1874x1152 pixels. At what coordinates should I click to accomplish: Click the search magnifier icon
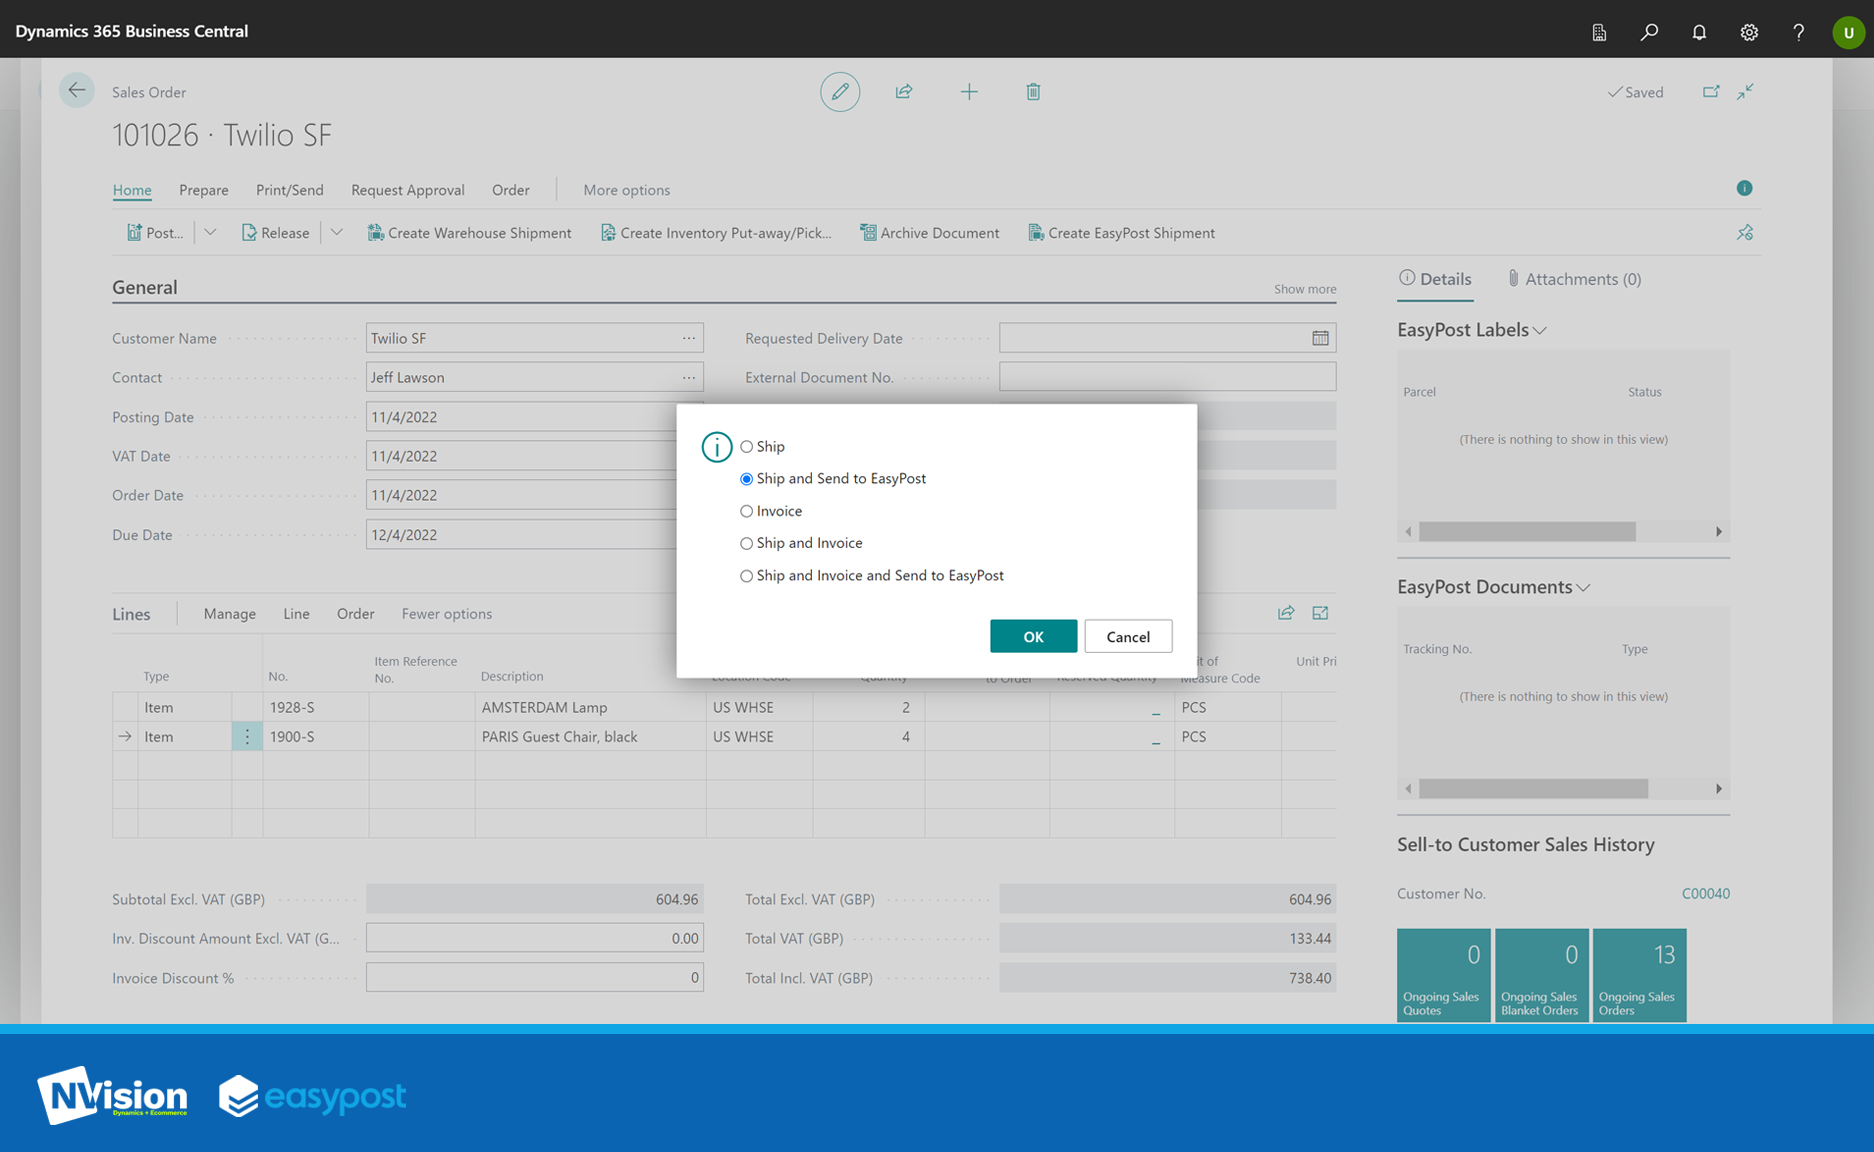point(1649,32)
